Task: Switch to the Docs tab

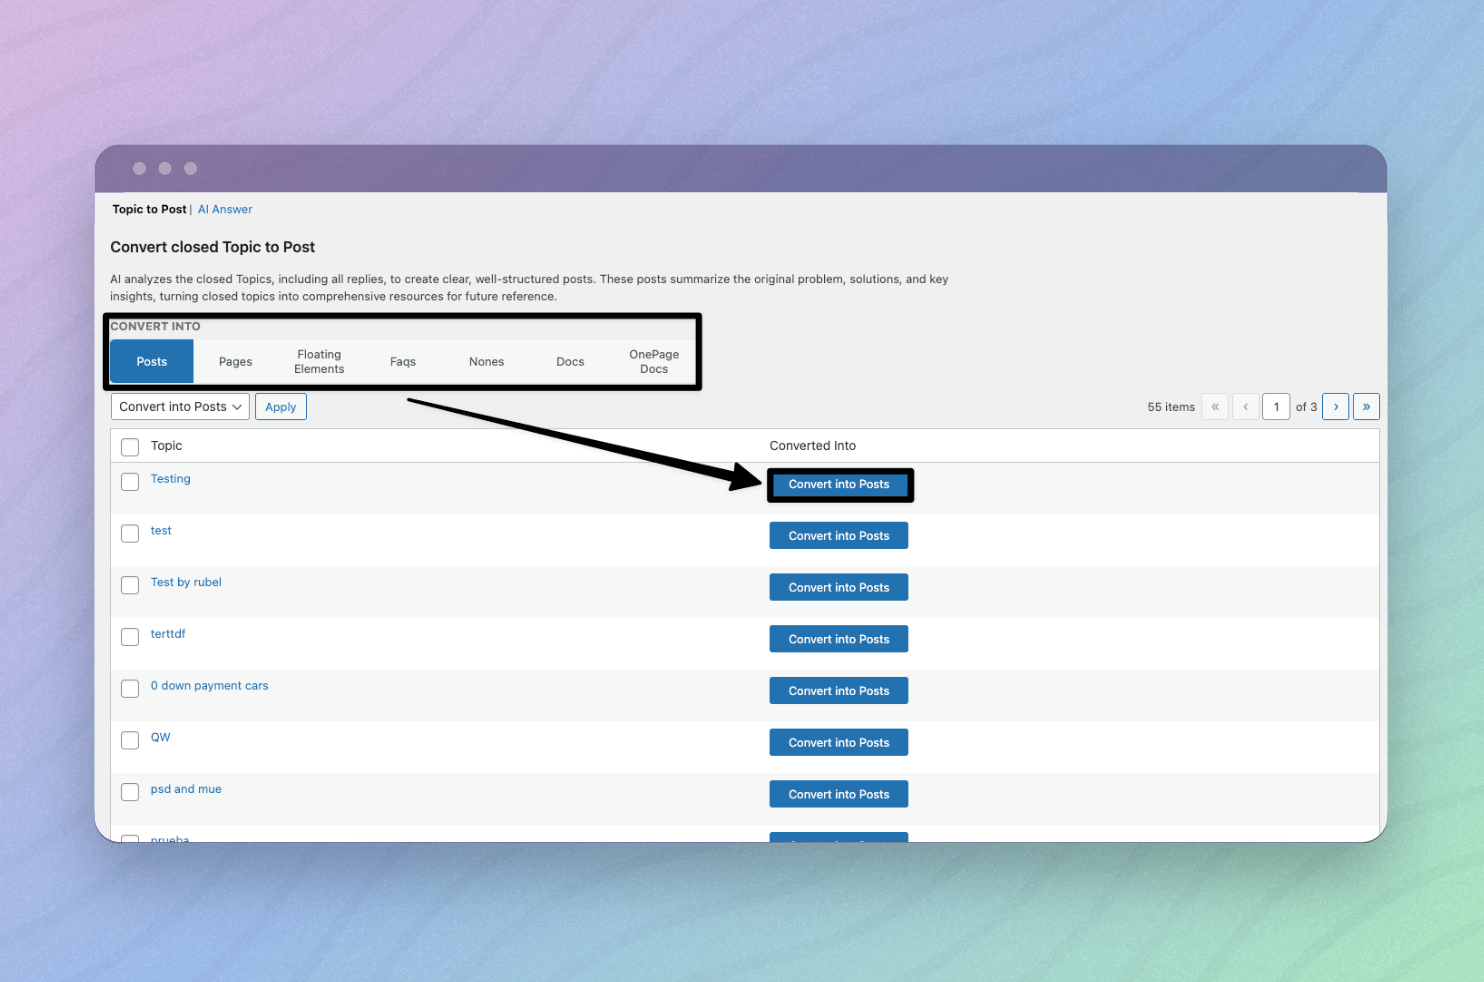Action: [x=570, y=361]
